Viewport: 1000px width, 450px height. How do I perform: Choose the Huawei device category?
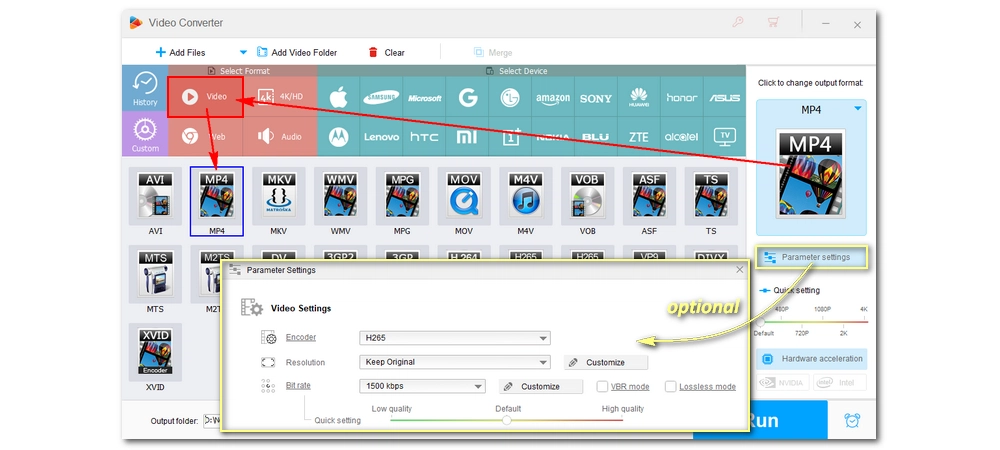click(638, 98)
